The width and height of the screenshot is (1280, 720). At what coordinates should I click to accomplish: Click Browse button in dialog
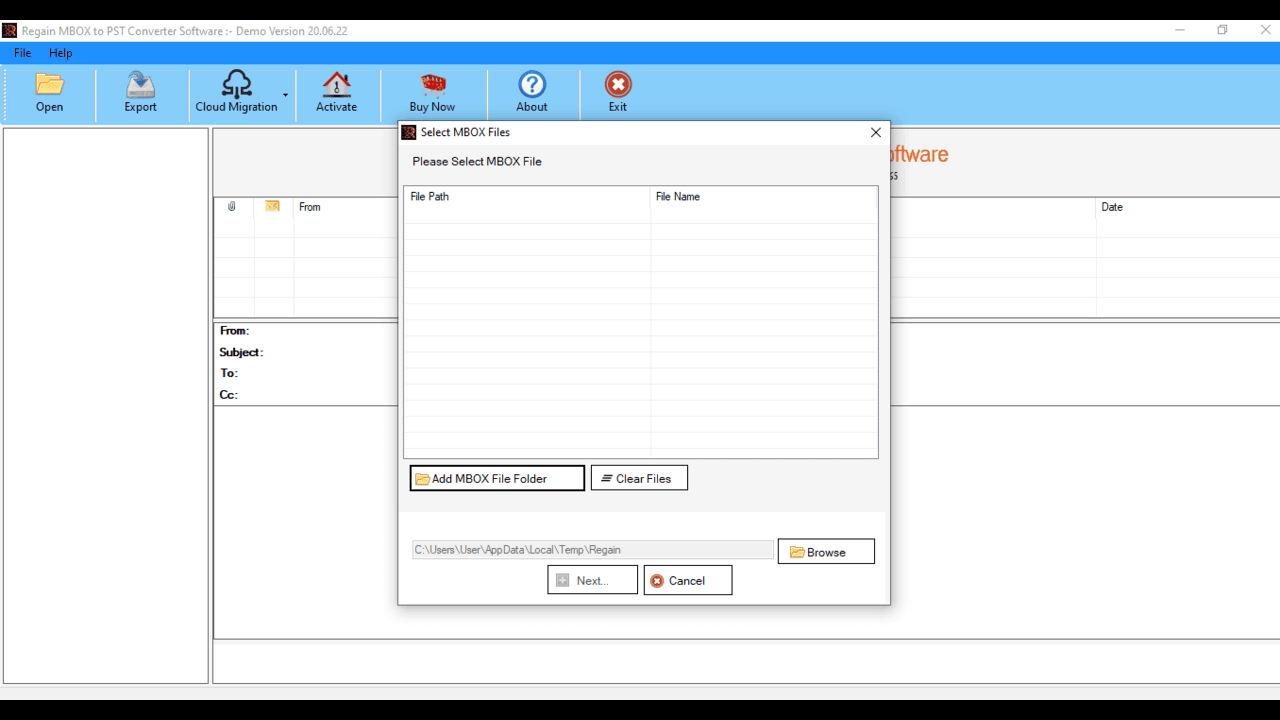pyautogui.click(x=826, y=552)
